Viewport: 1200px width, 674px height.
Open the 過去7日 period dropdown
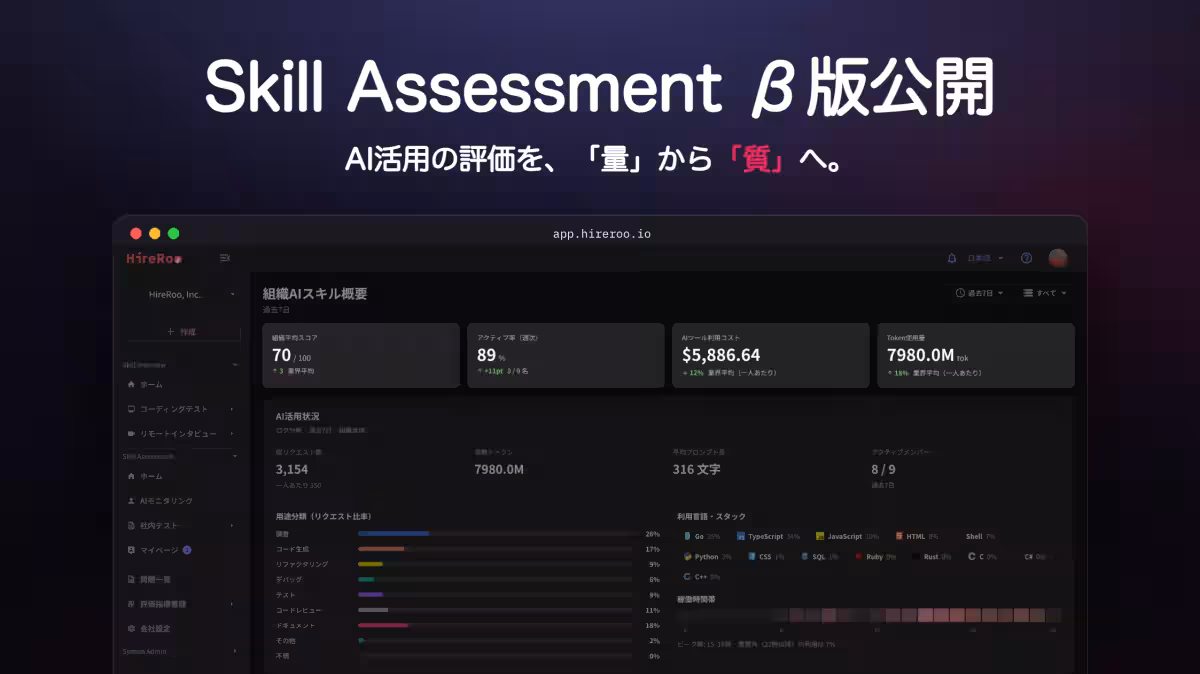coord(979,293)
